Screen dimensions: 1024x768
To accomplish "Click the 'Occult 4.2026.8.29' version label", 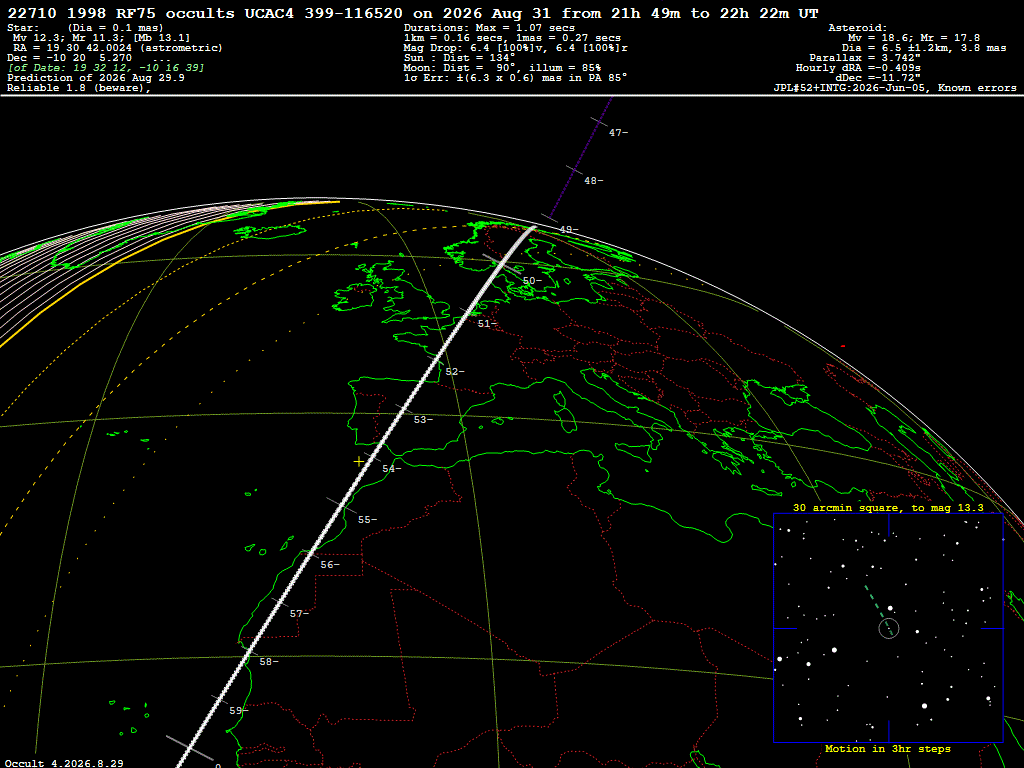I will (63, 763).
